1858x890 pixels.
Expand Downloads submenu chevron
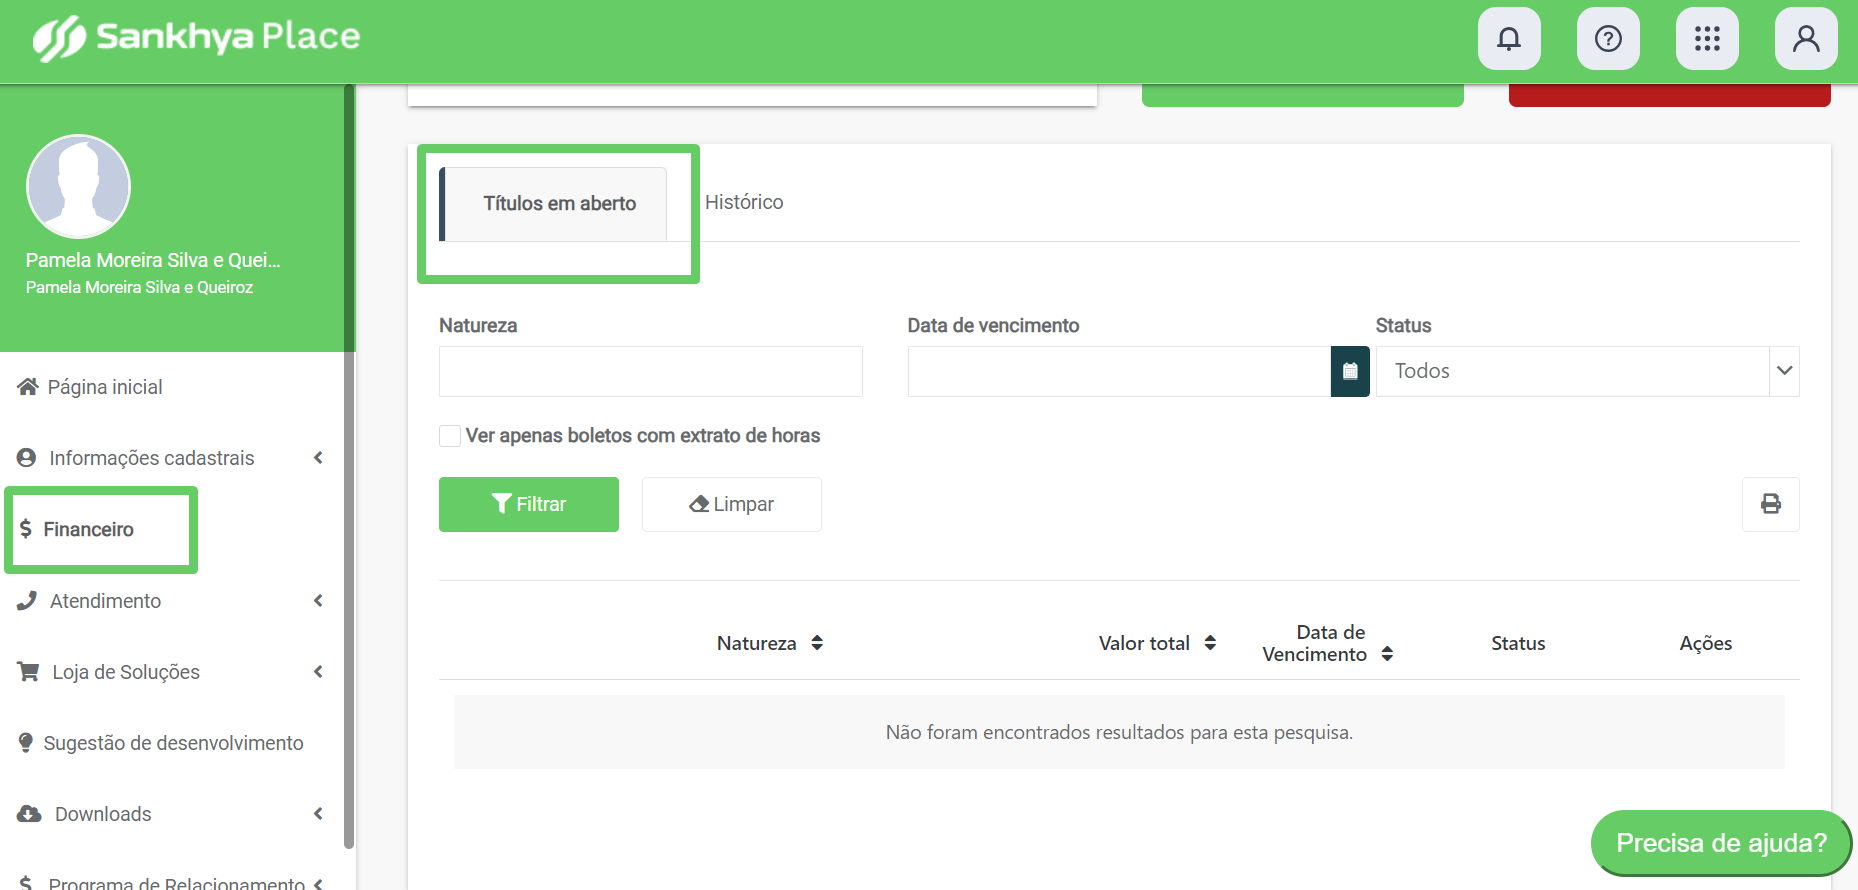318,814
